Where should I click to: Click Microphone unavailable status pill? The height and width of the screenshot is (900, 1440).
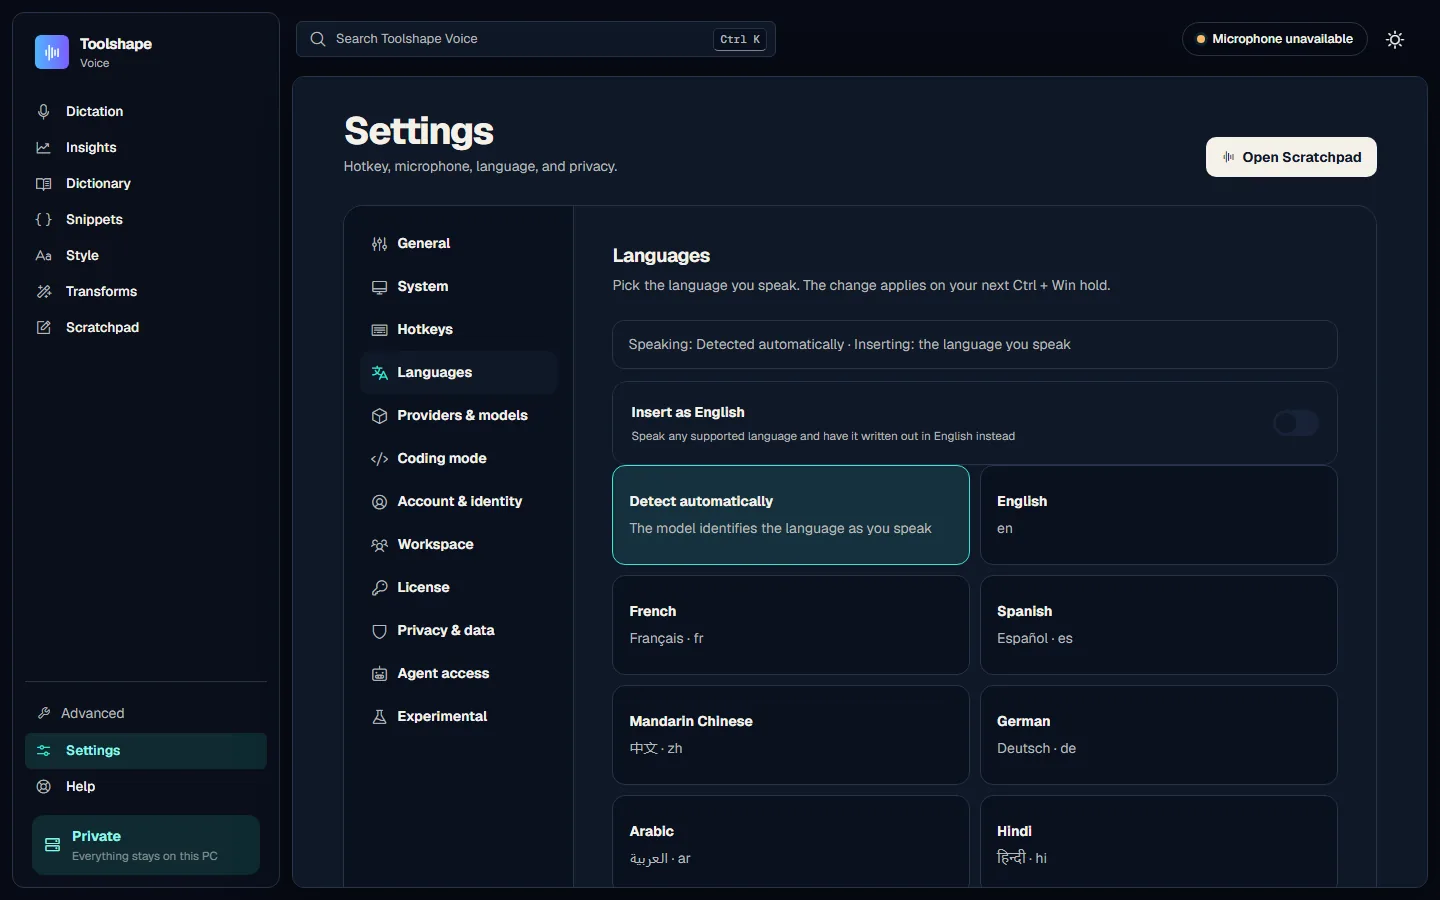pos(1274,39)
